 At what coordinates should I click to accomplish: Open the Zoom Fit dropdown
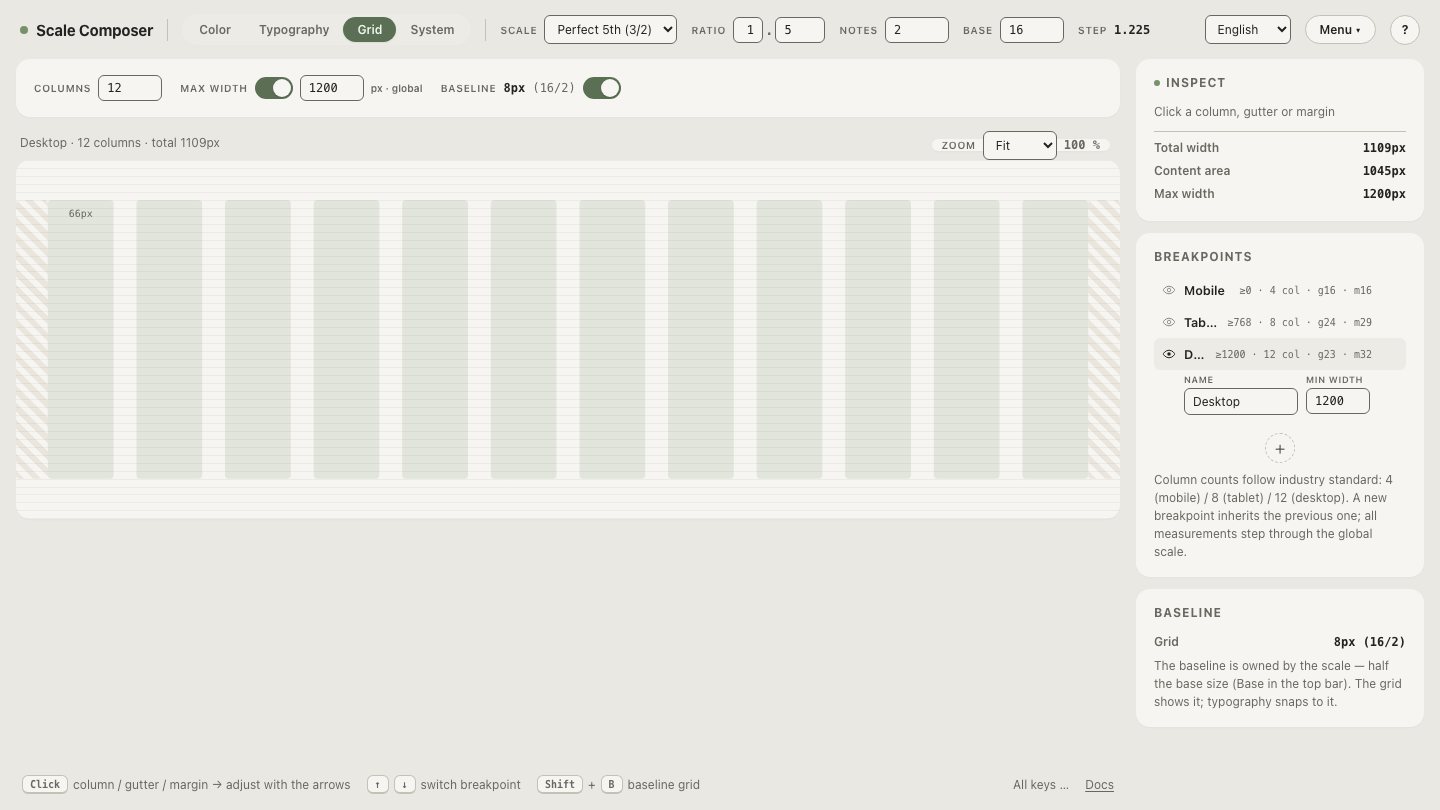pos(1020,146)
